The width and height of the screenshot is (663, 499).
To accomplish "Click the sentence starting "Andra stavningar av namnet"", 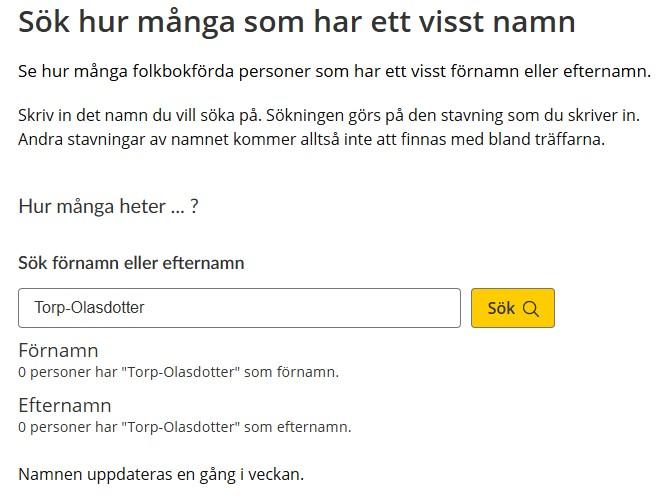I will tap(311, 139).
